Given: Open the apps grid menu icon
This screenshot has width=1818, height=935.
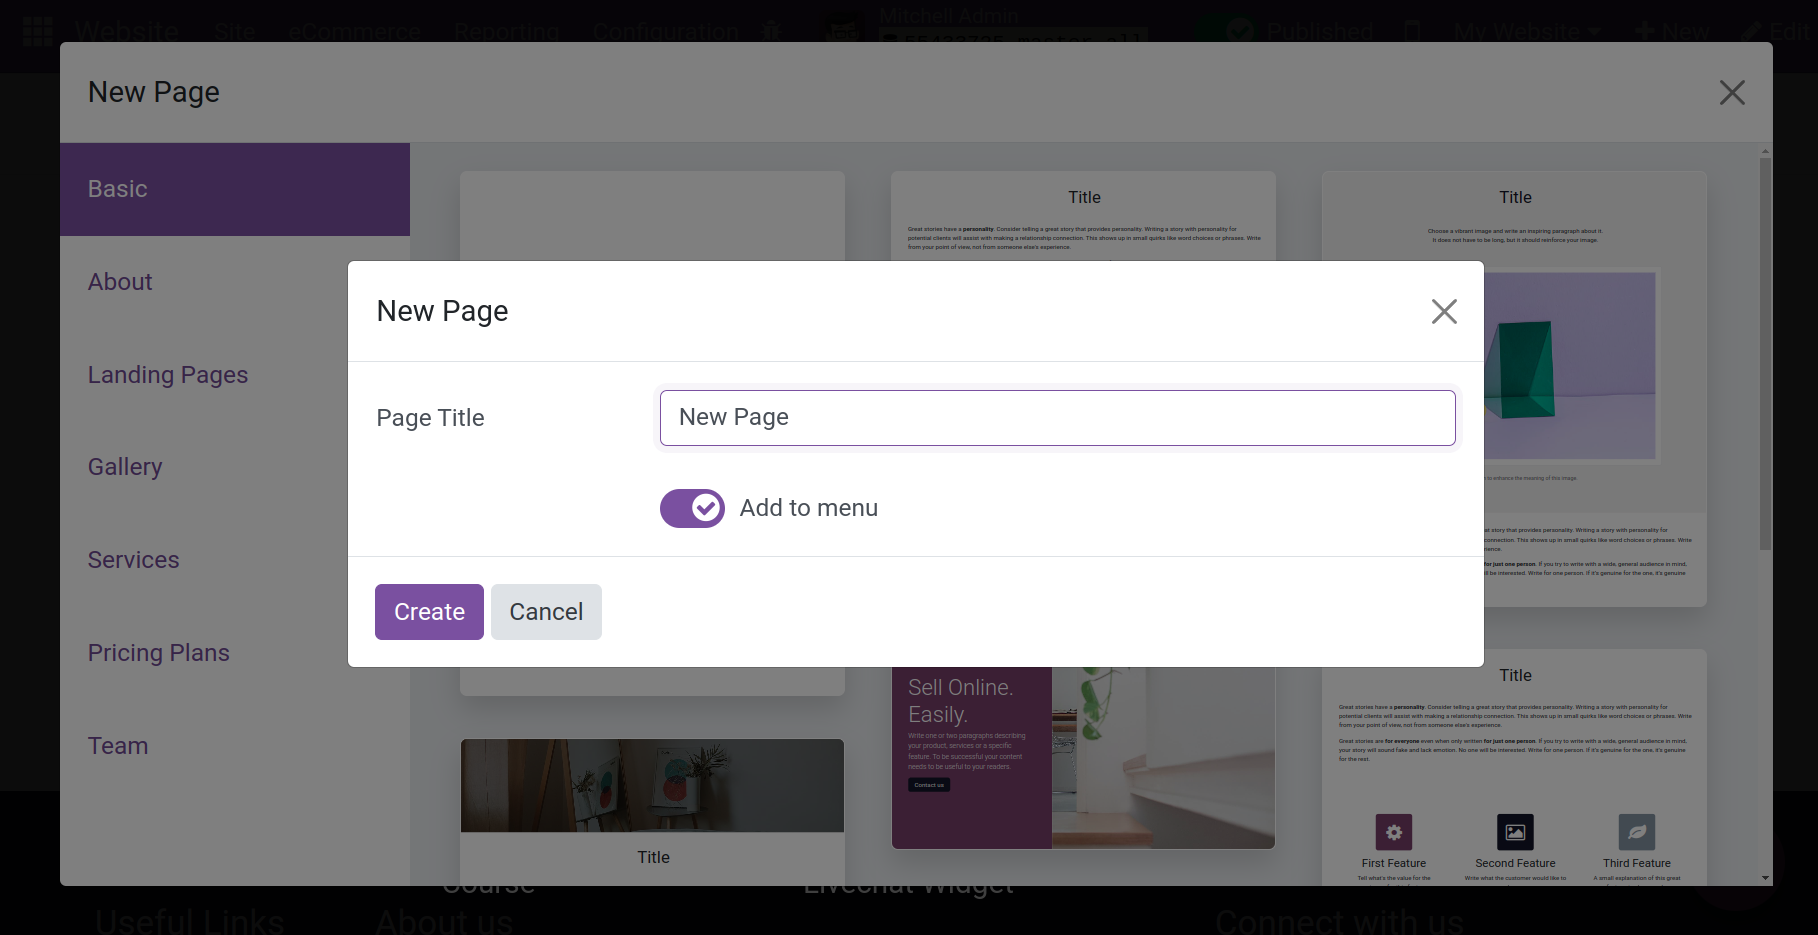Looking at the screenshot, I should 37,31.
